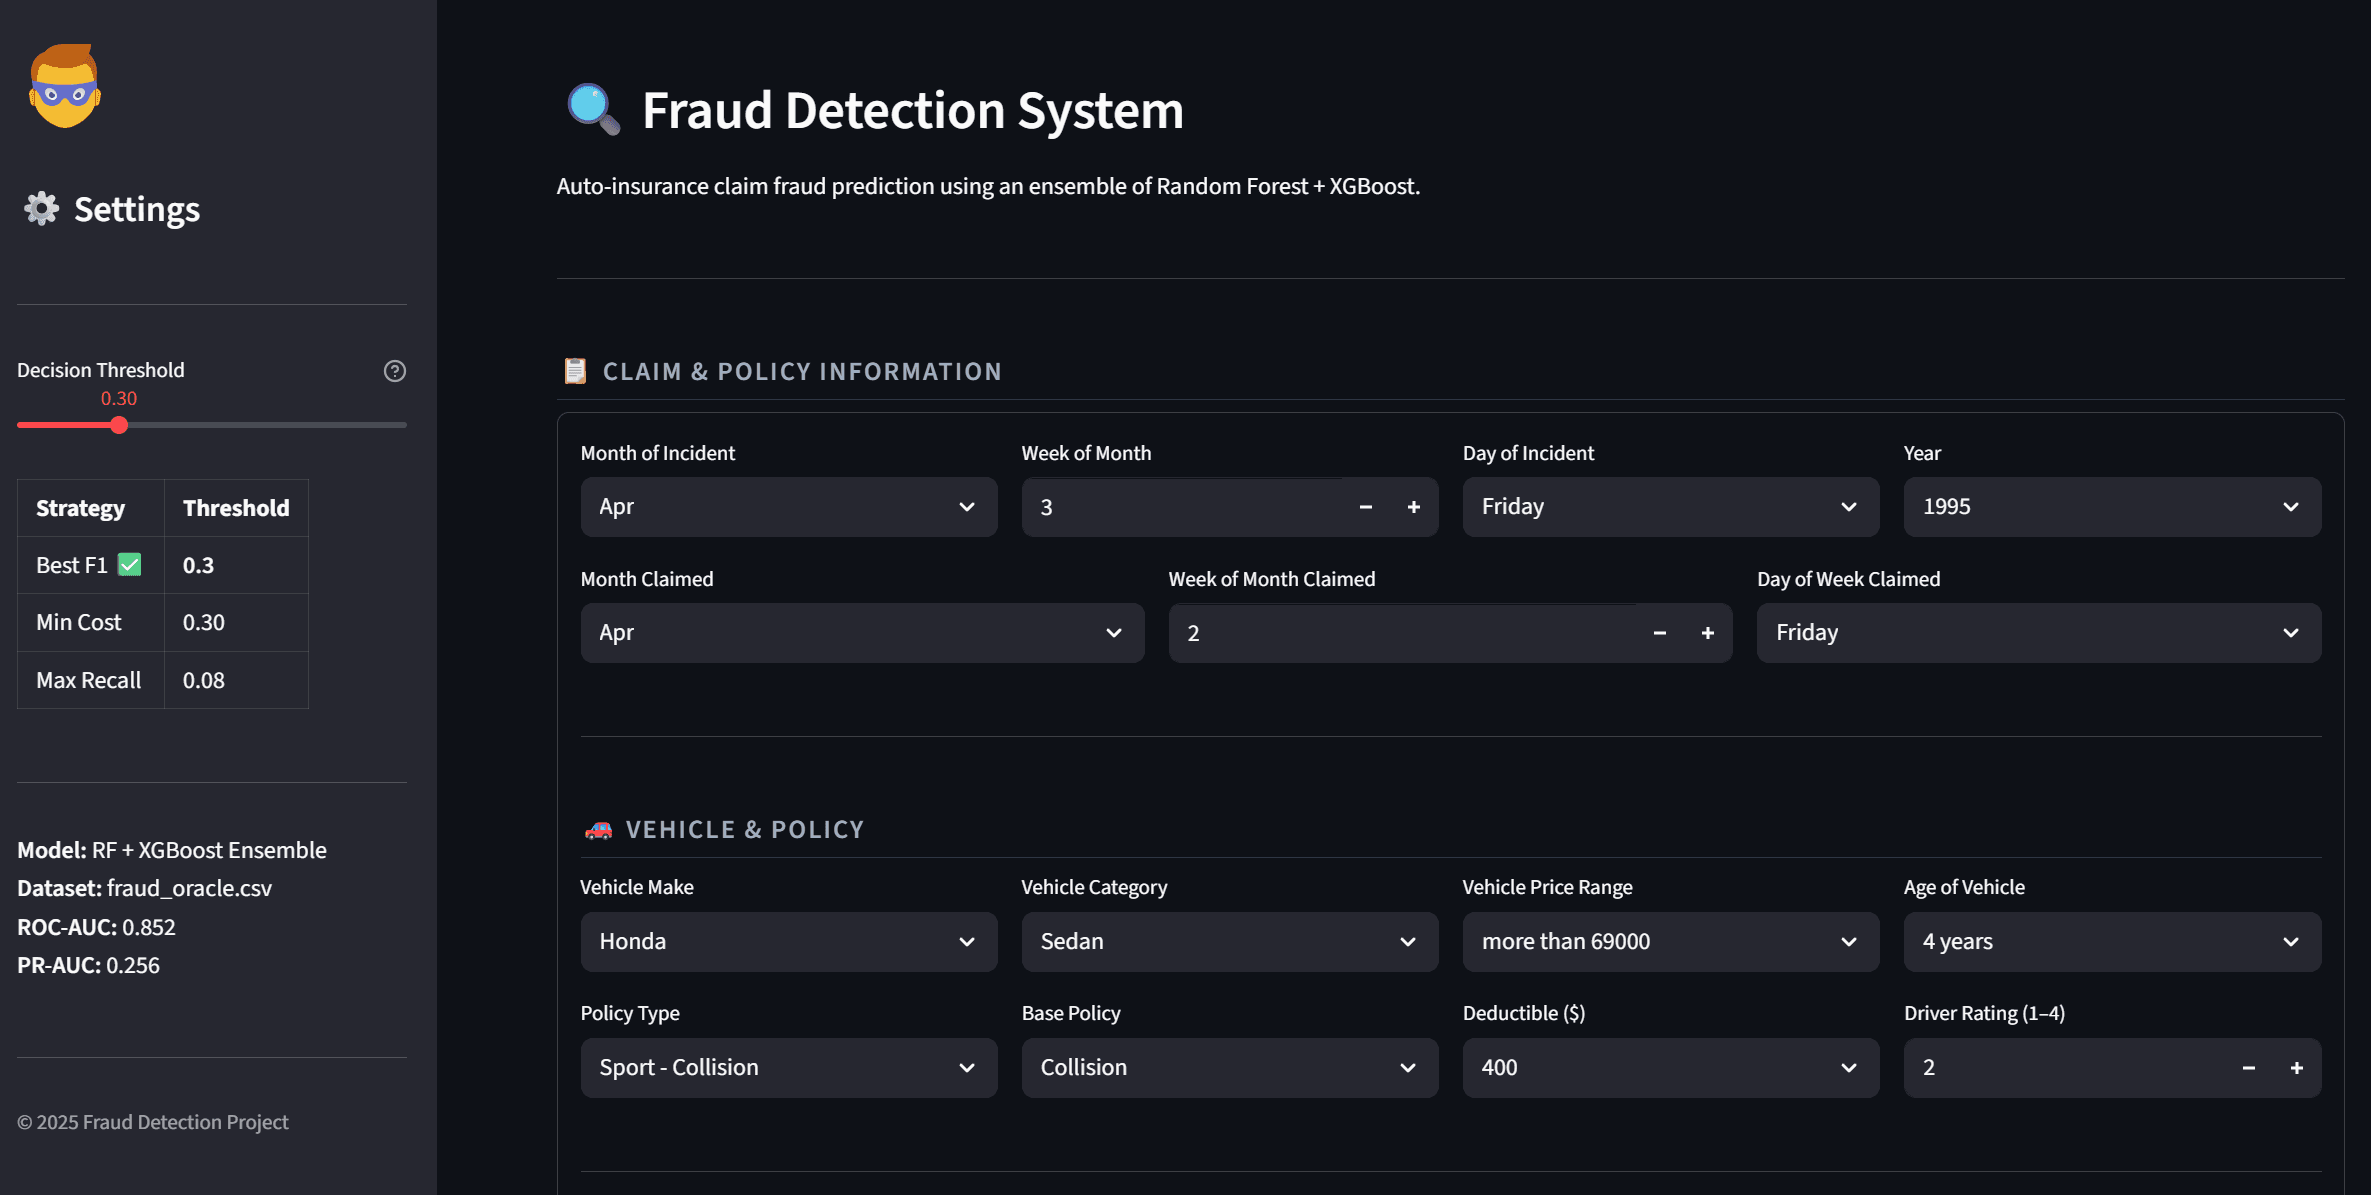The width and height of the screenshot is (2371, 1195).
Task: Click the Model: RF + XGBoost Ensemble text
Action: click(x=172, y=850)
